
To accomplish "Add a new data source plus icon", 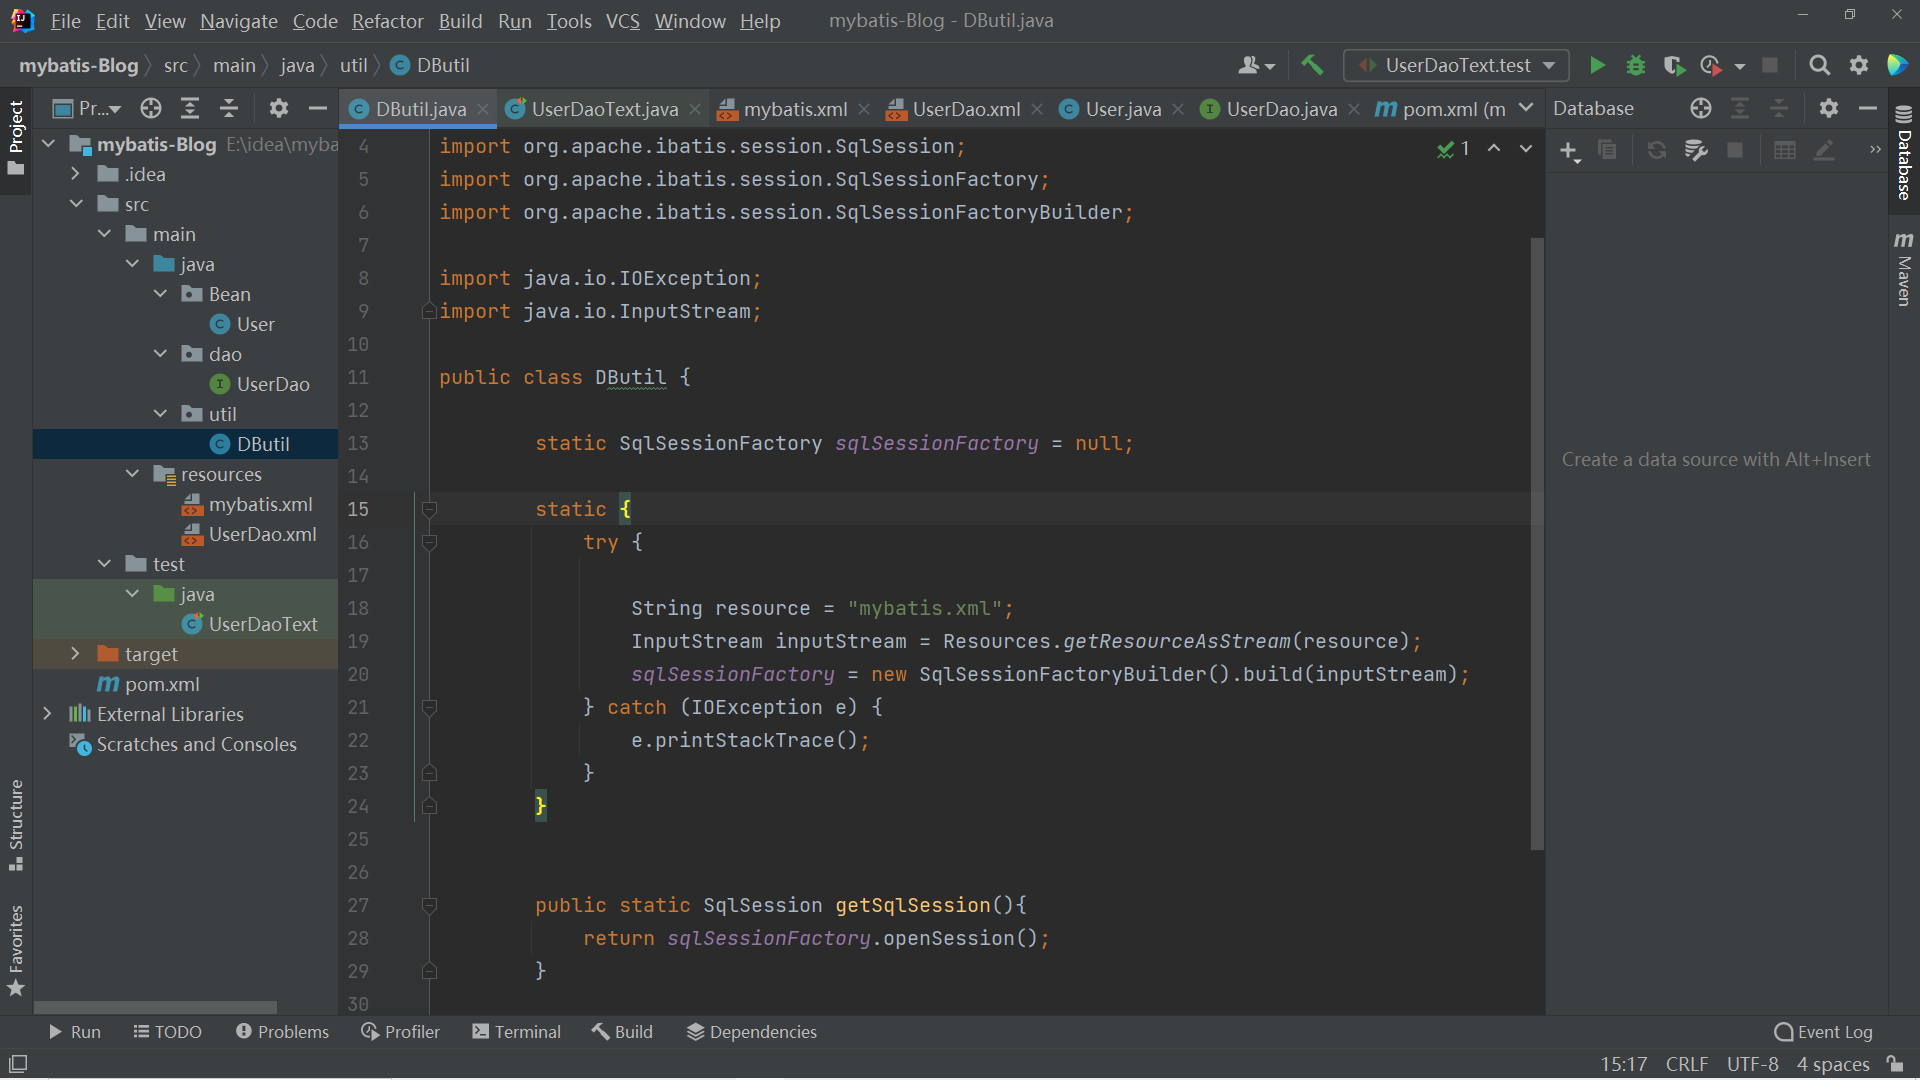I will pos(1568,151).
